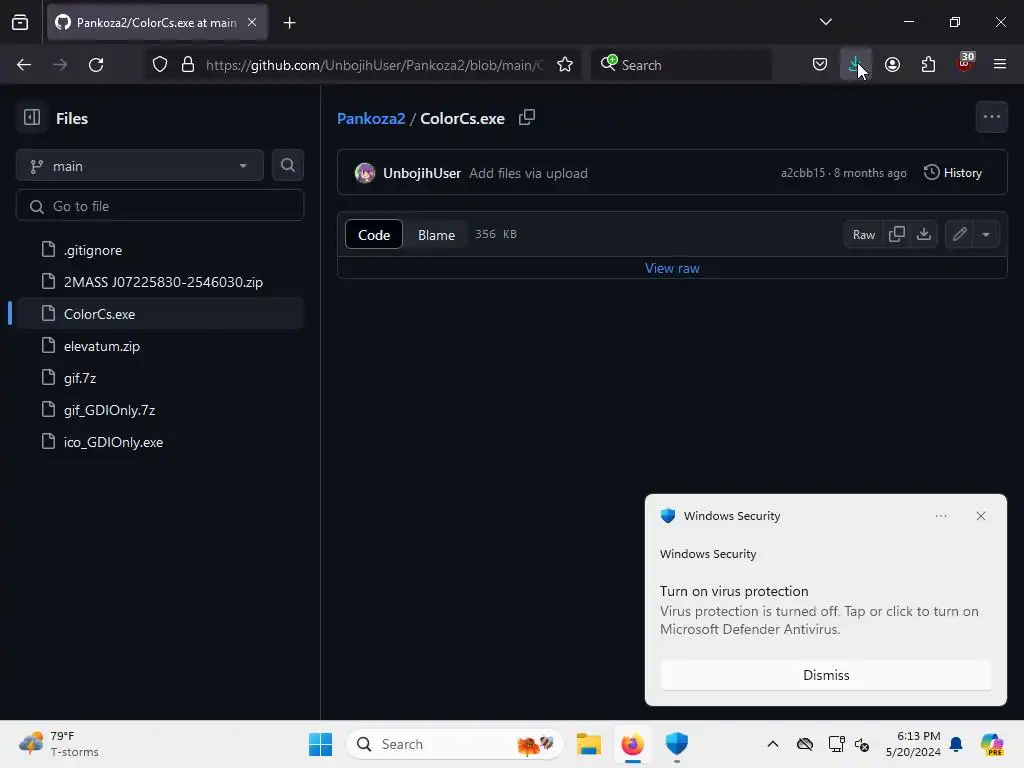Download the raw ColorCs.exe file
The height and width of the screenshot is (768, 1024).
(923, 234)
